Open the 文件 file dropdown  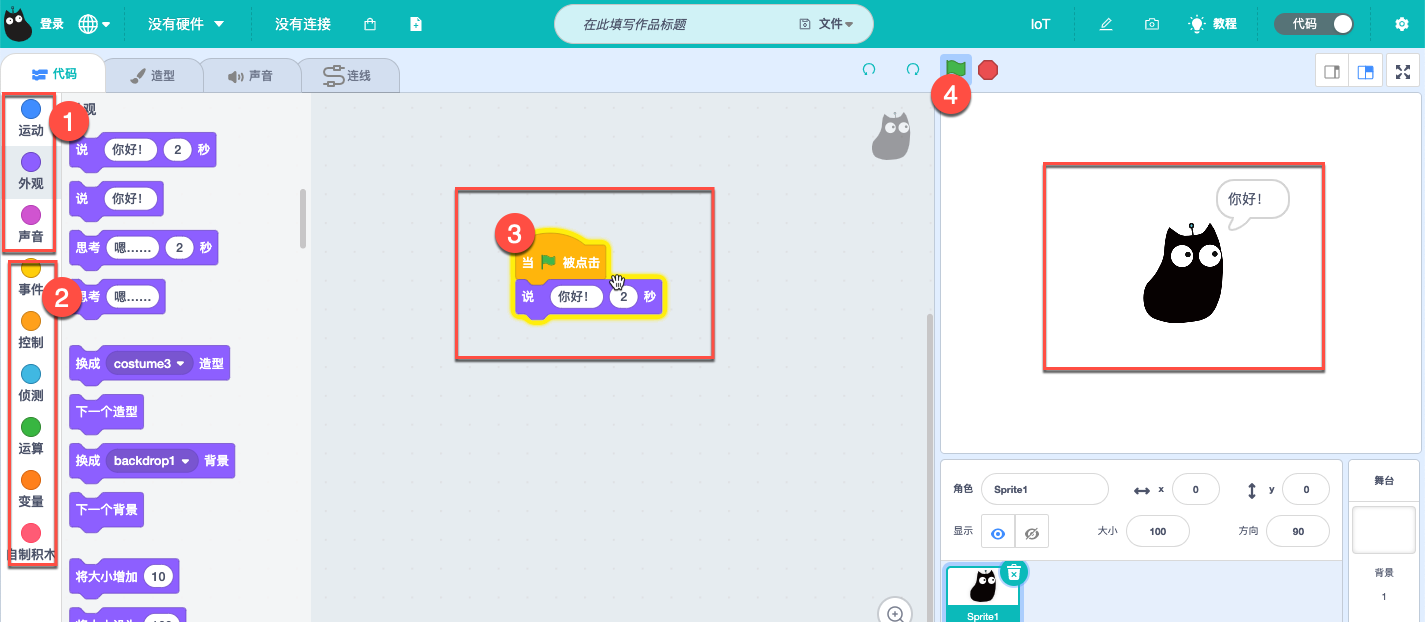click(827, 24)
